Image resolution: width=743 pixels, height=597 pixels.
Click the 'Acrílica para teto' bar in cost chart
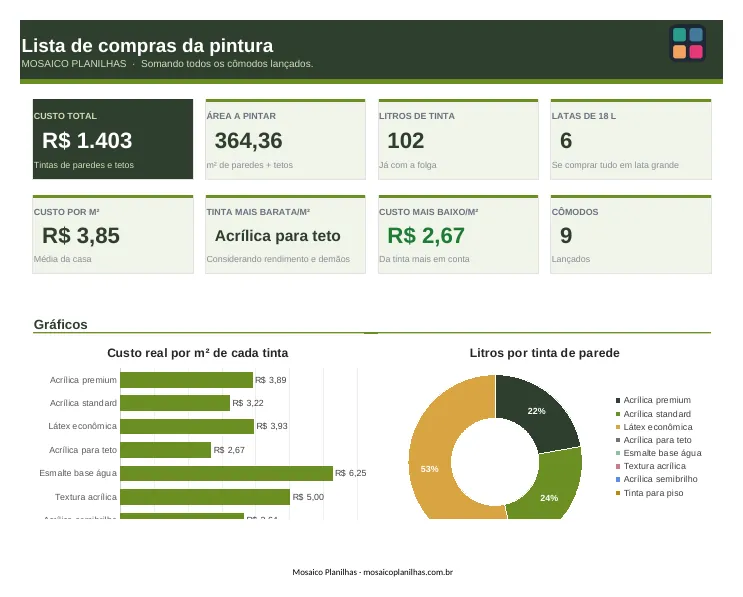tap(166, 450)
